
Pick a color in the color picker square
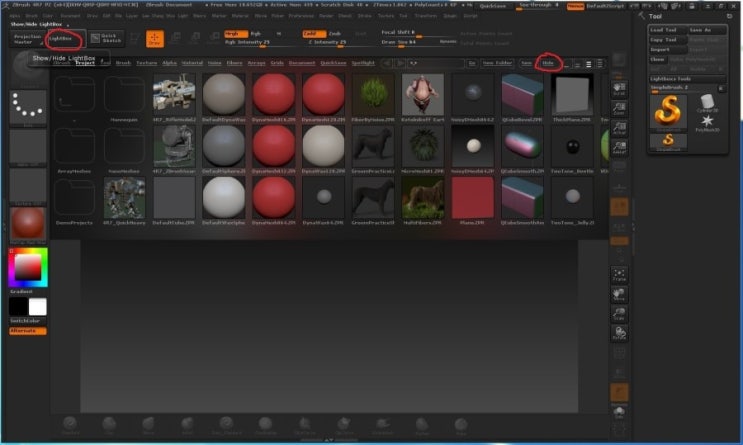[x=28, y=267]
